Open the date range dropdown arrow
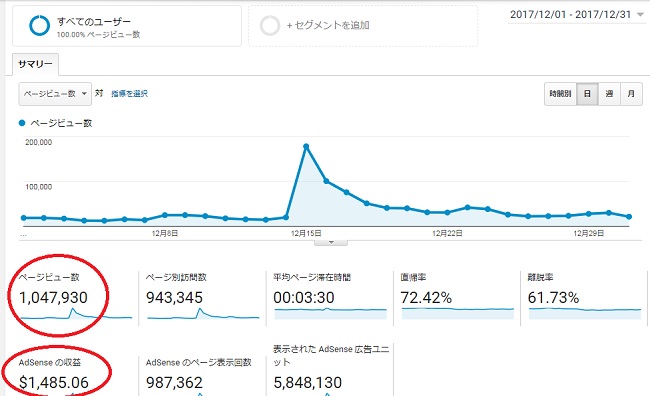Image resolution: width=650 pixels, height=396 pixels. tap(640, 15)
